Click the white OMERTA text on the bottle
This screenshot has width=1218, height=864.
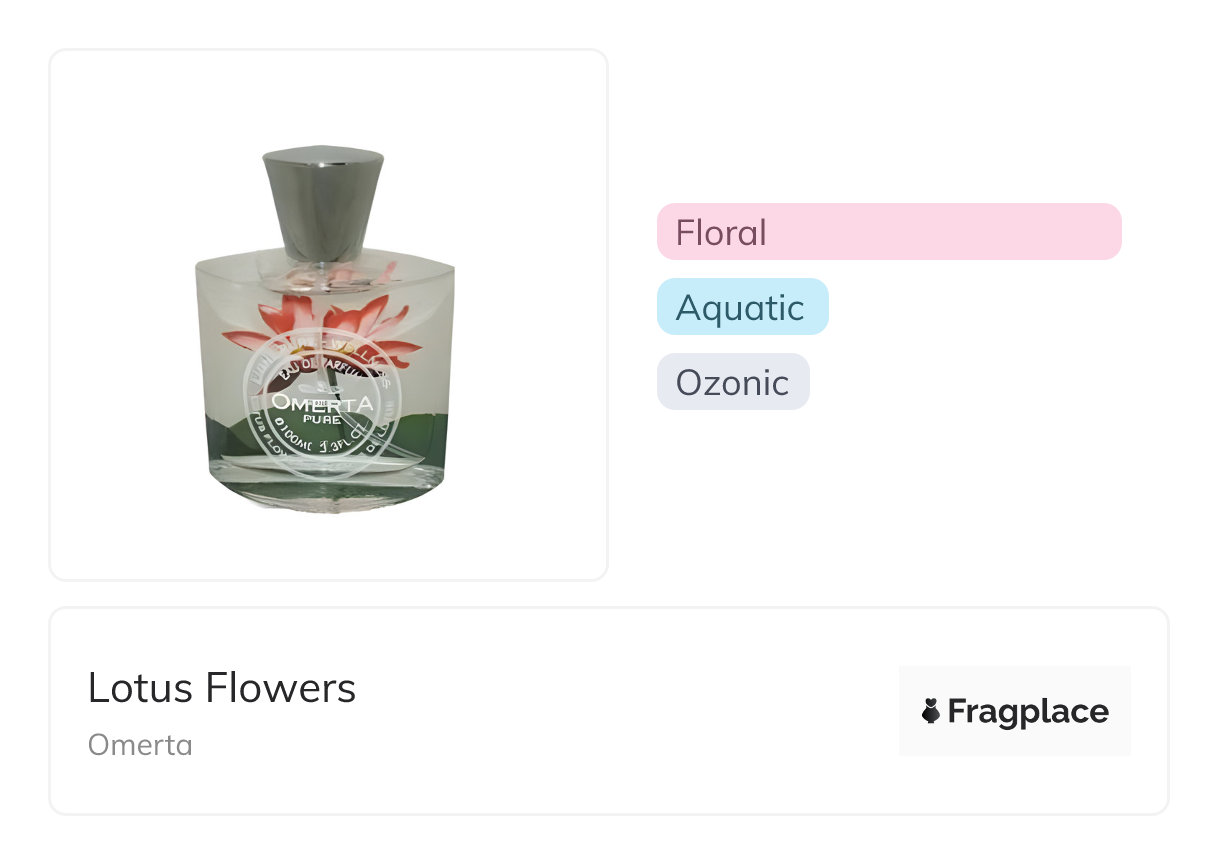pos(322,404)
